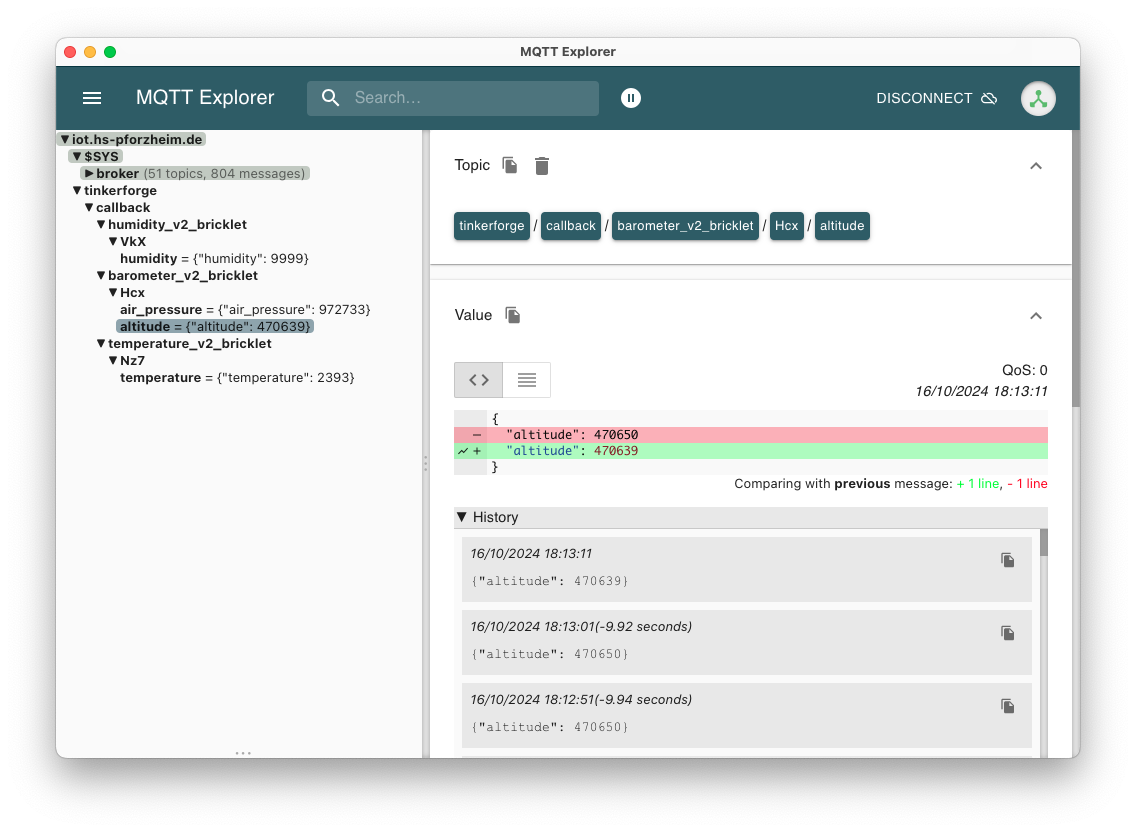Copy the 18:13:11 history entry payload
This screenshot has height=832, width=1136.
point(1007,560)
